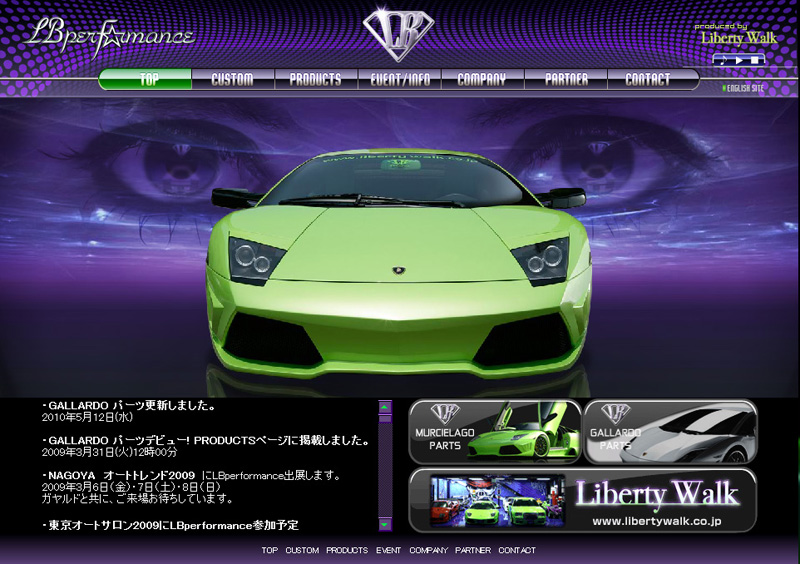Image resolution: width=800 pixels, height=564 pixels.
Task: Click the LB emblem on Murcielago Parts banner
Action: [445, 413]
